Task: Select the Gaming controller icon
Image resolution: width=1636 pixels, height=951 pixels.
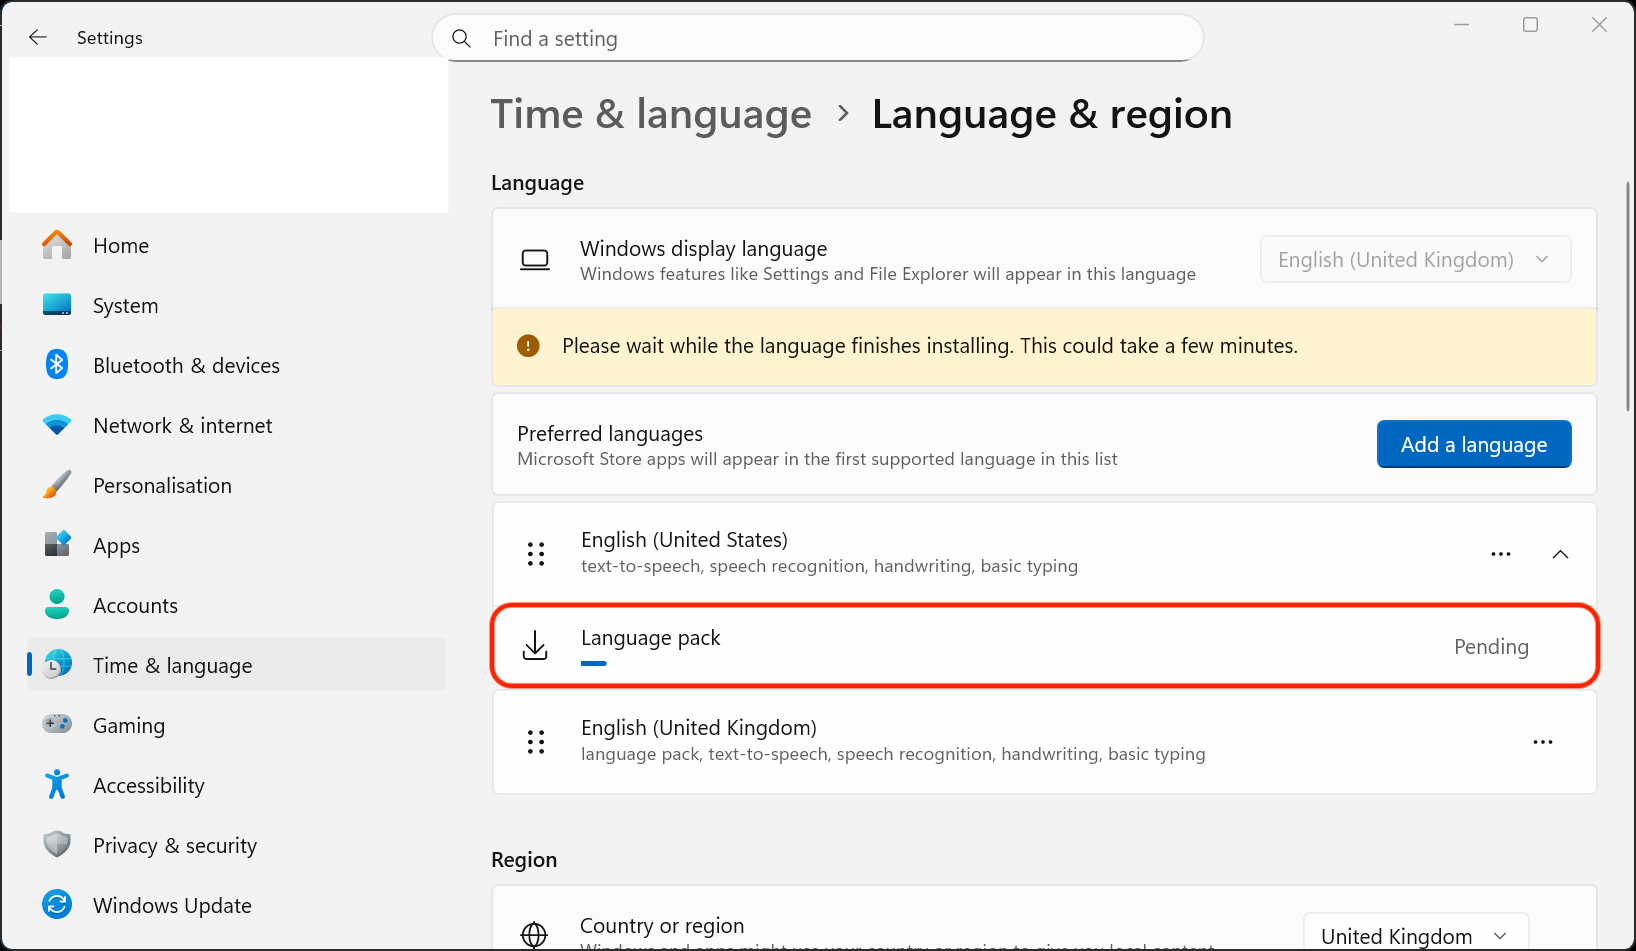Action: [57, 724]
